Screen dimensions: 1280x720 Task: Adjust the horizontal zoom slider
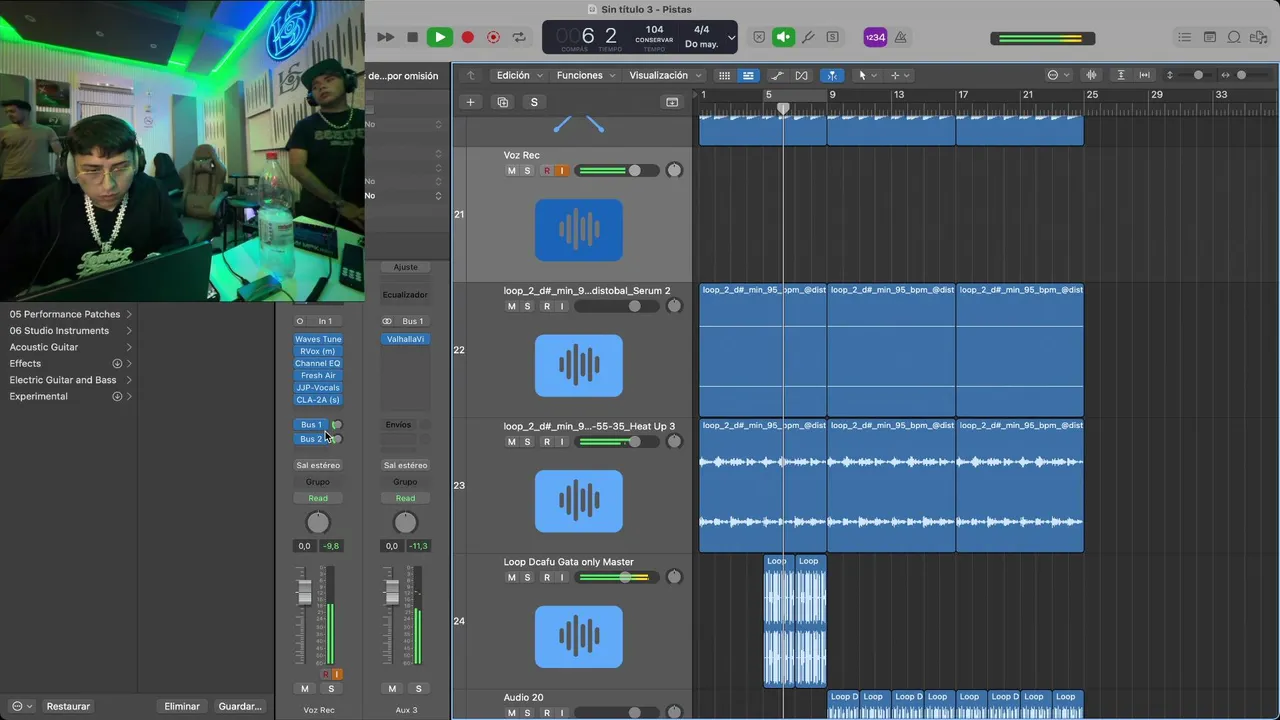coord(1243,75)
